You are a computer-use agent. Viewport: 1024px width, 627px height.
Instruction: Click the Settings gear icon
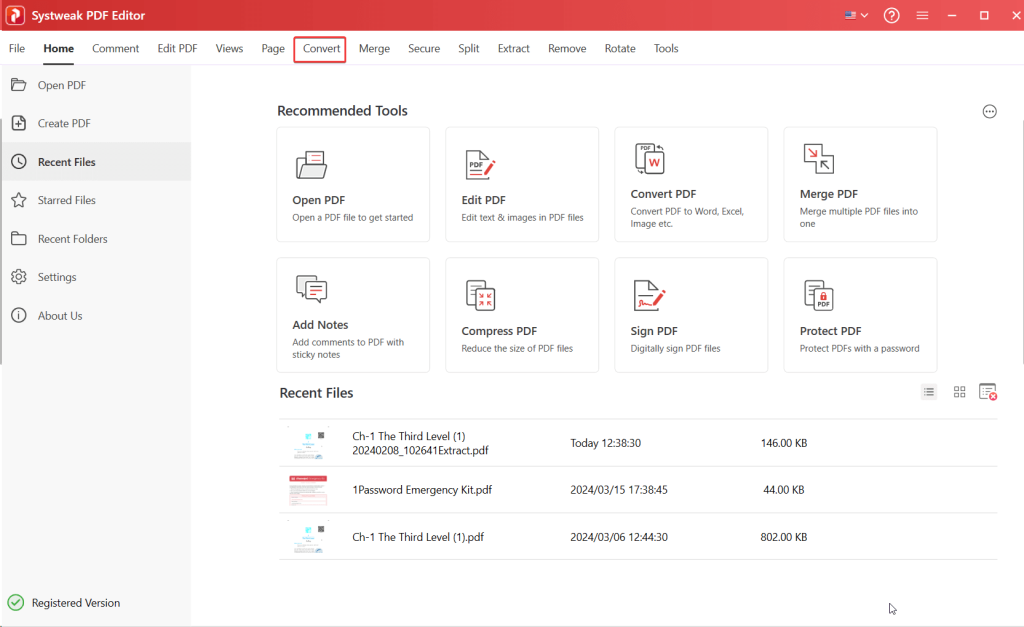(19, 277)
